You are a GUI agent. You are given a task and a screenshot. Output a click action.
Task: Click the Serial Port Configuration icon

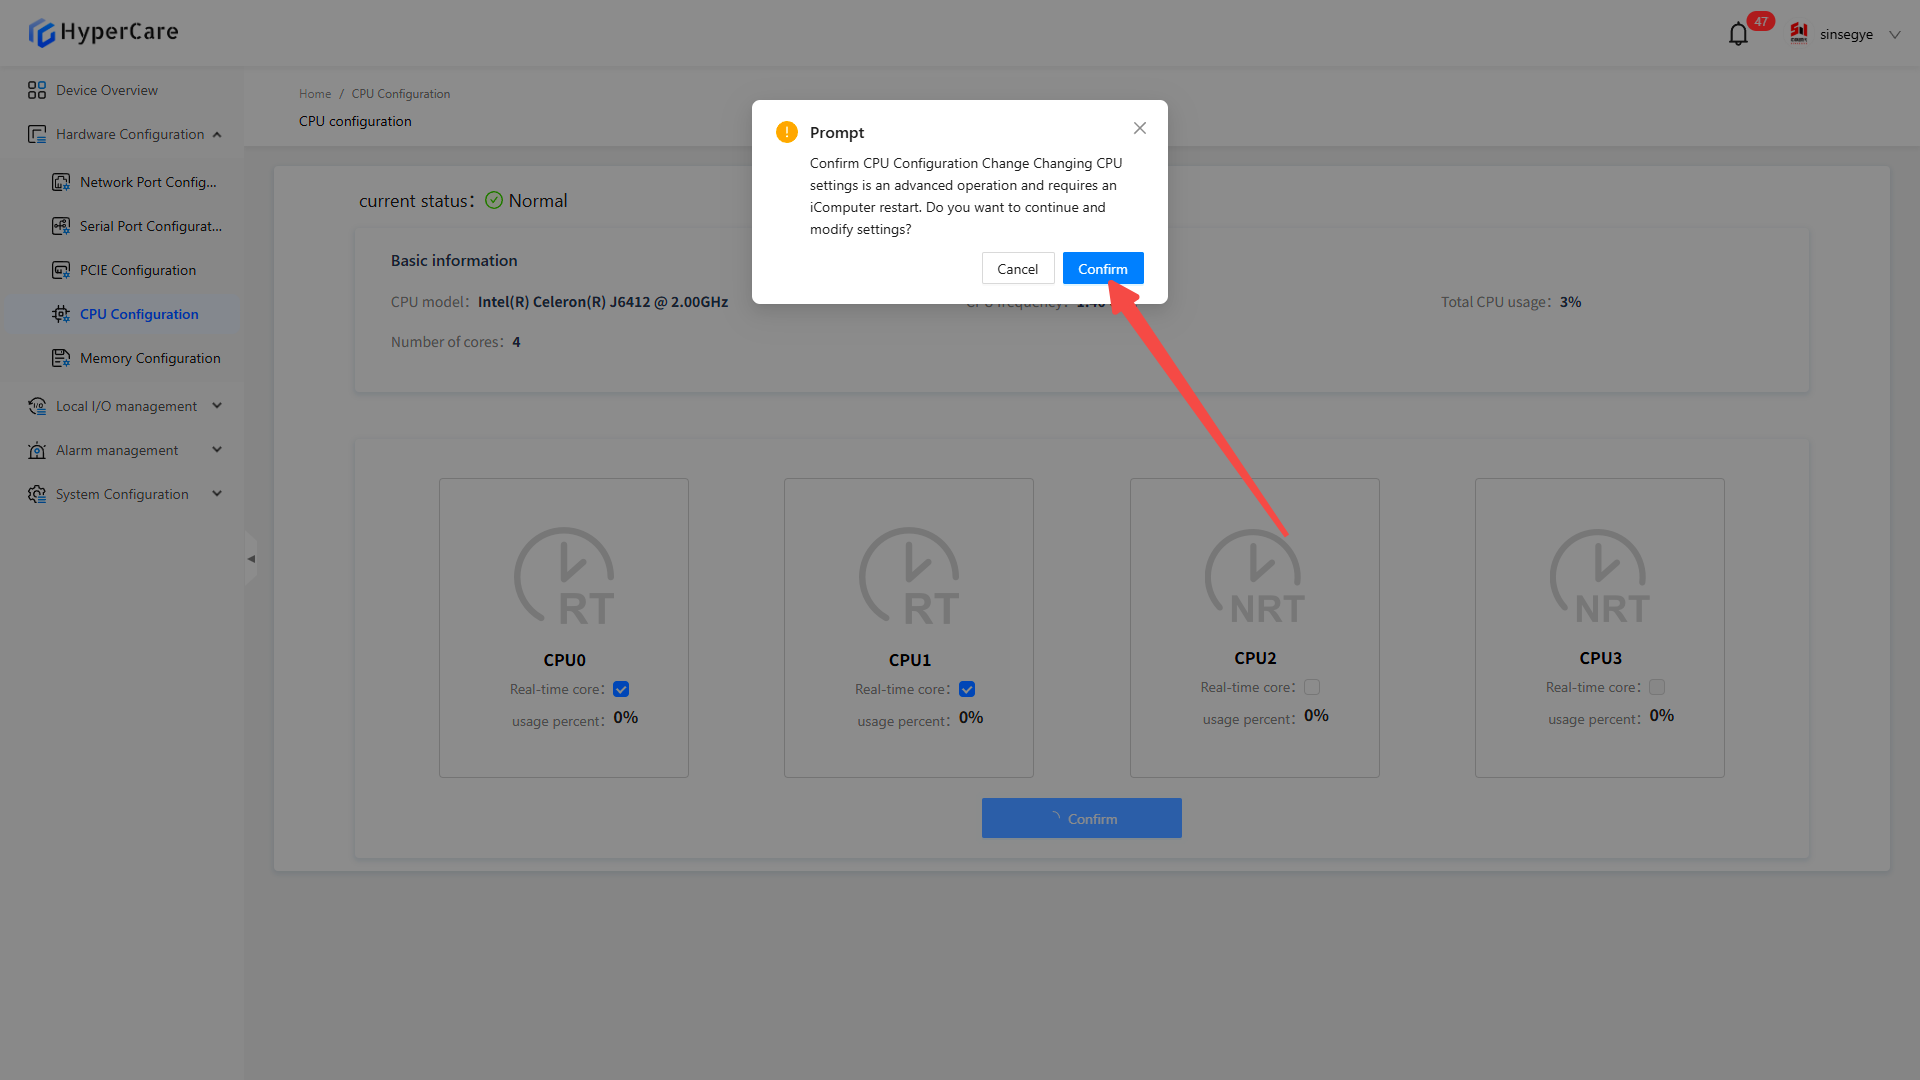tap(61, 226)
